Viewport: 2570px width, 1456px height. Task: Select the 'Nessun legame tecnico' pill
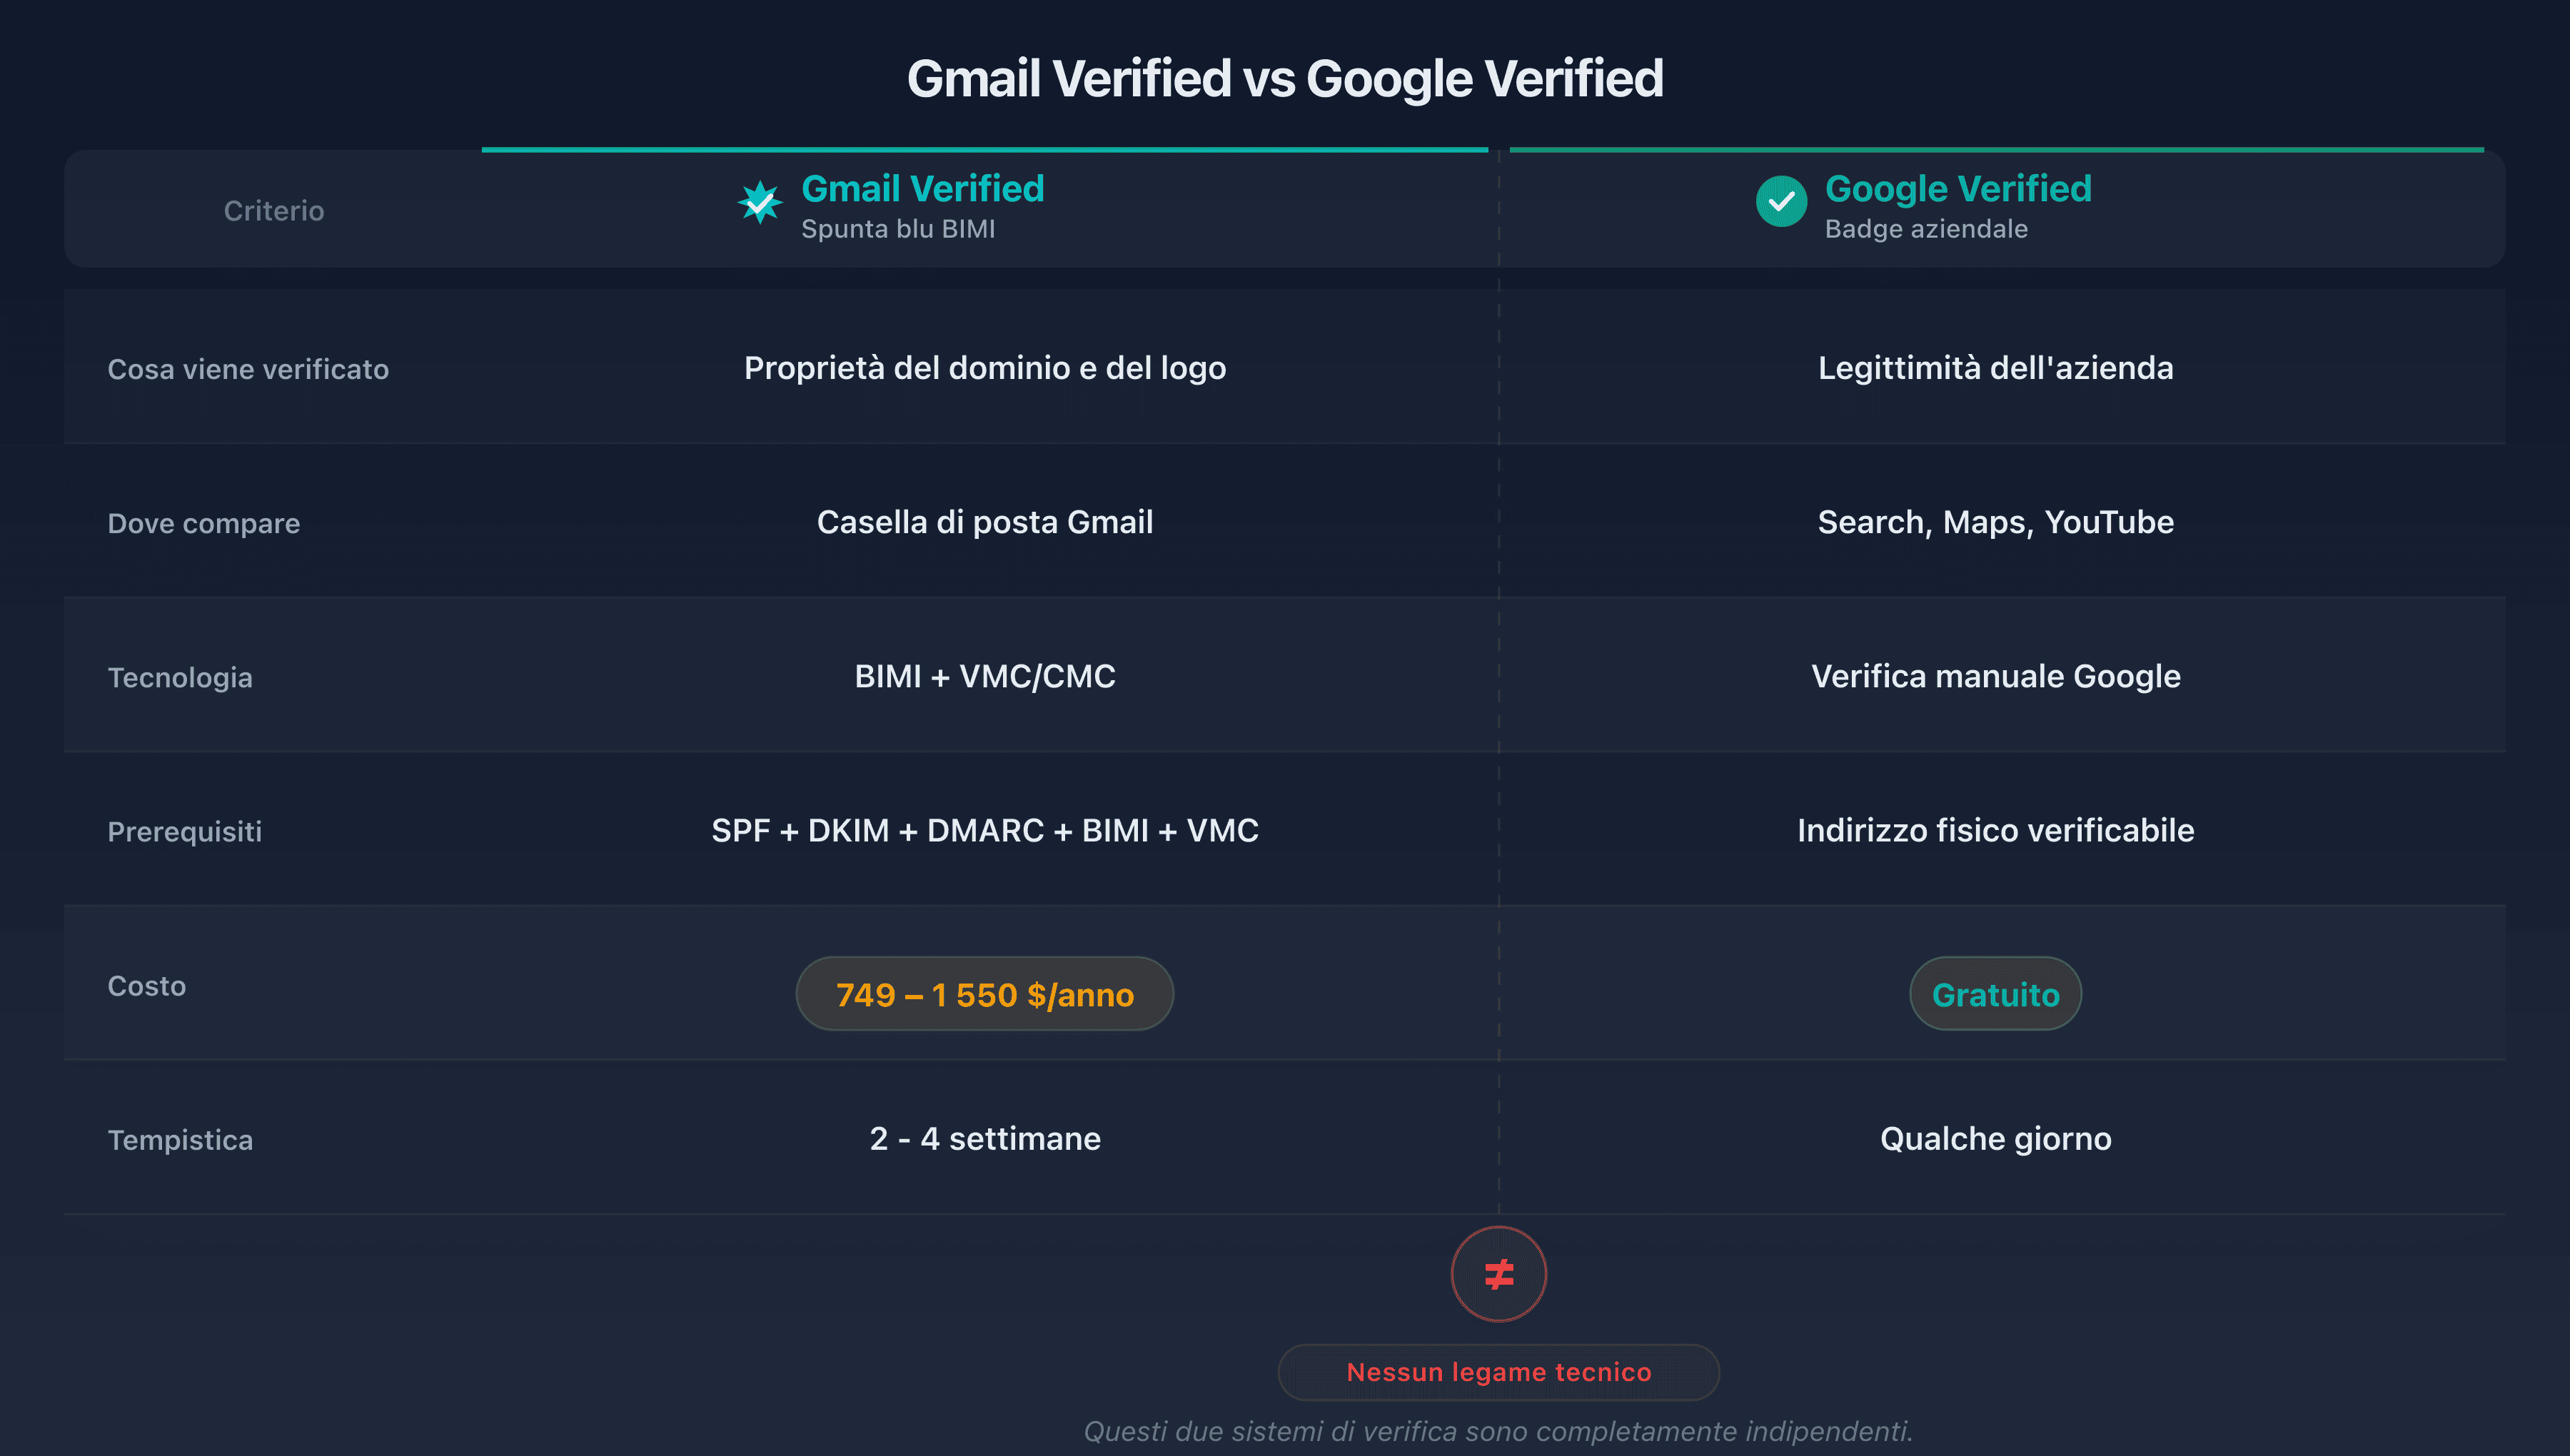click(x=1498, y=1372)
